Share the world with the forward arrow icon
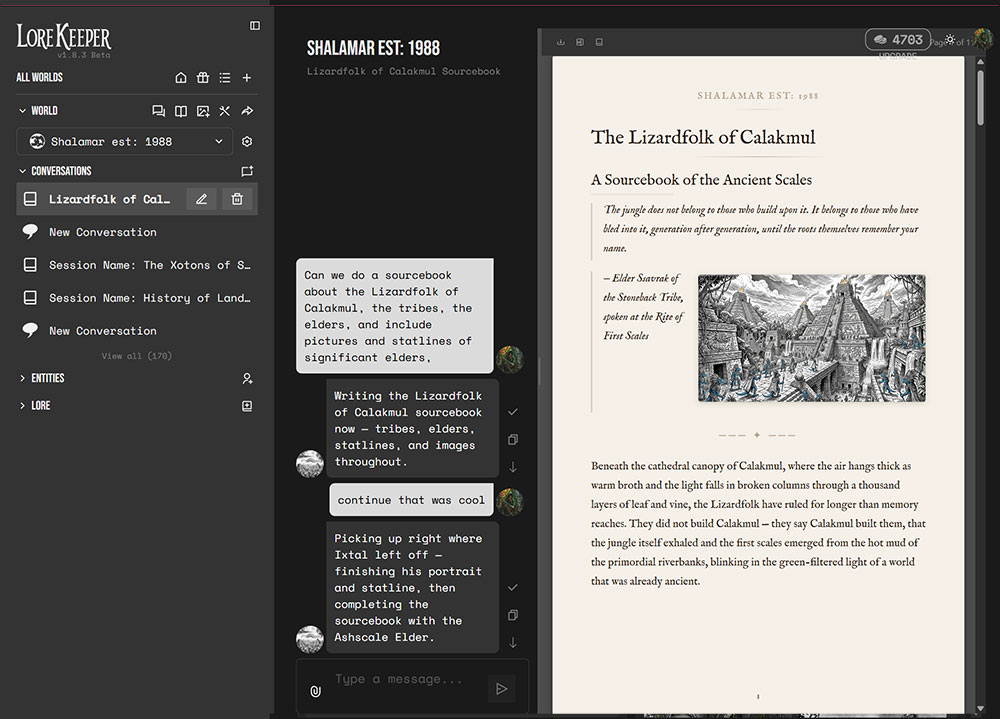 247,111
